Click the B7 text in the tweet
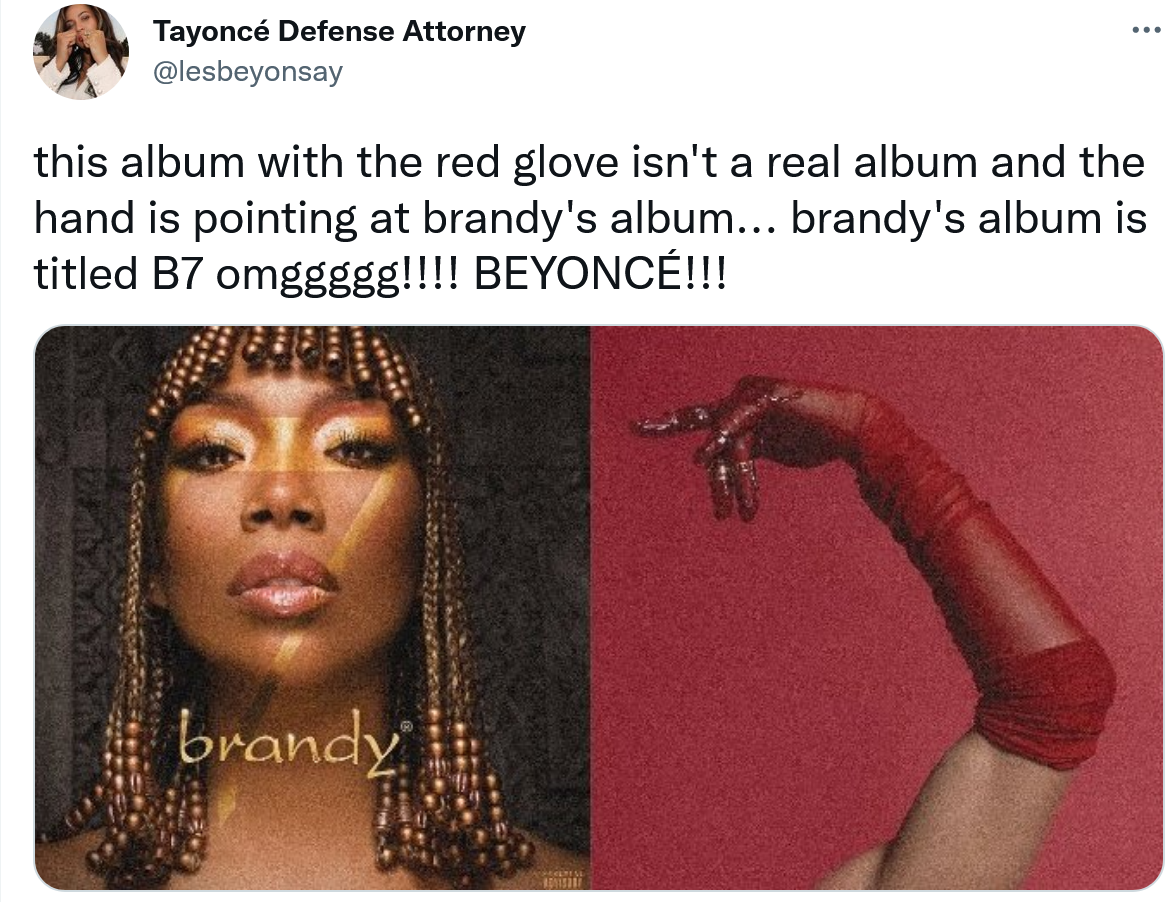This screenshot has width=1176, height=902. point(178,274)
